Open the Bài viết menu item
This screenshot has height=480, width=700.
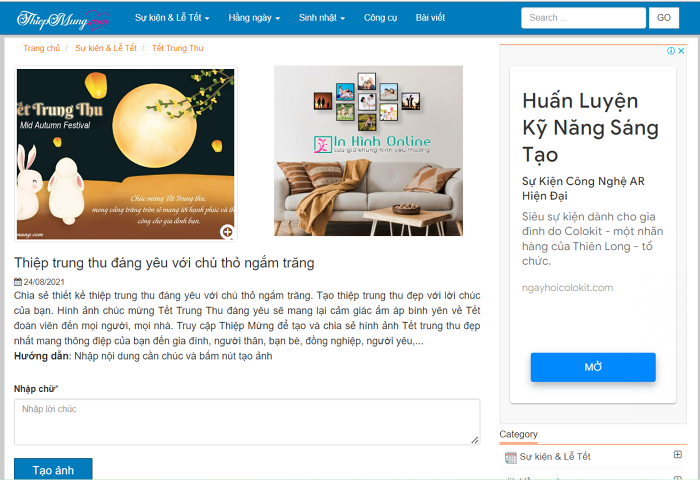pyautogui.click(x=430, y=18)
